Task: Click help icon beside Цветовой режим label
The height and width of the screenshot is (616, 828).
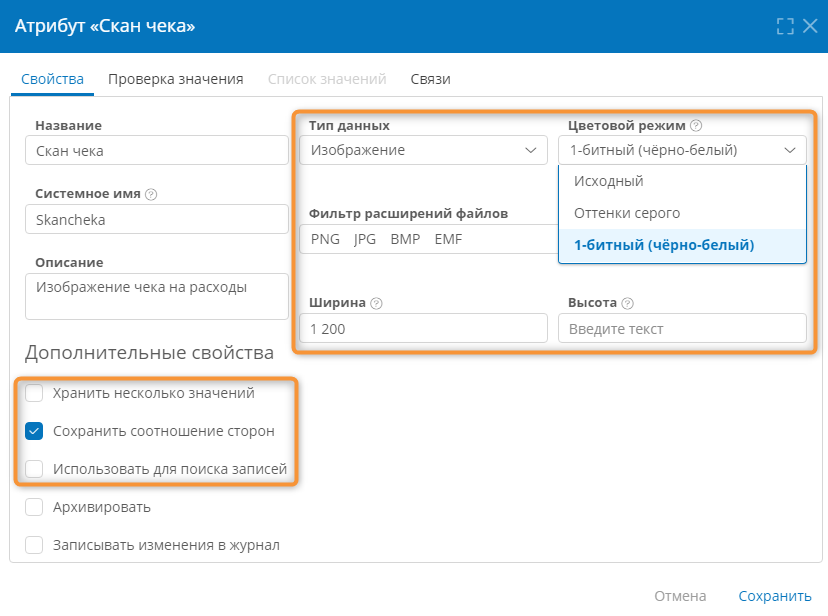Action: [x=696, y=126]
